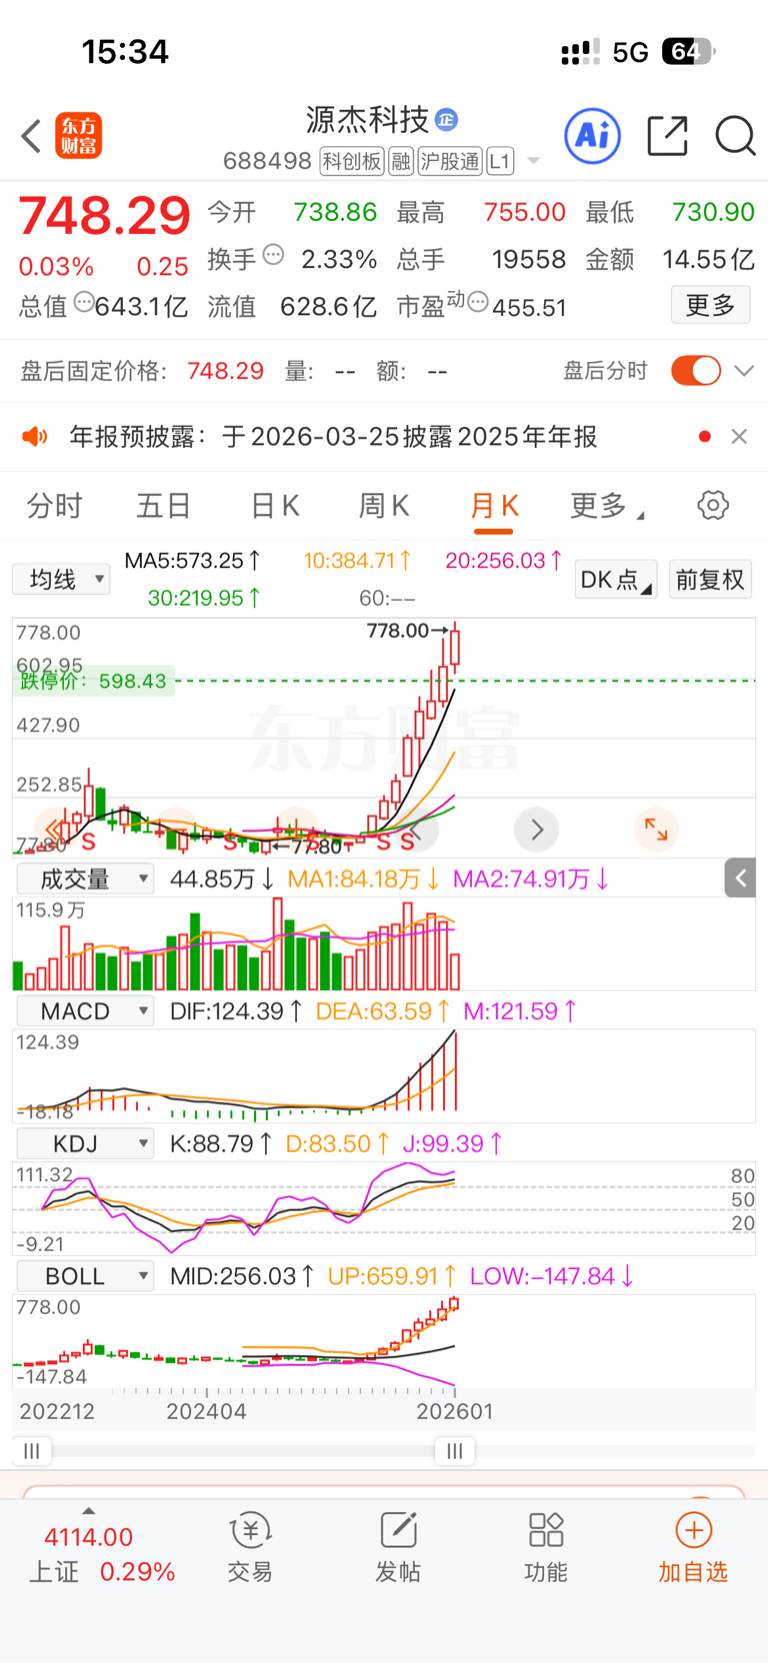768x1663 pixels.
Task: Open the 交易 trade icon
Action: click(x=250, y=1546)
